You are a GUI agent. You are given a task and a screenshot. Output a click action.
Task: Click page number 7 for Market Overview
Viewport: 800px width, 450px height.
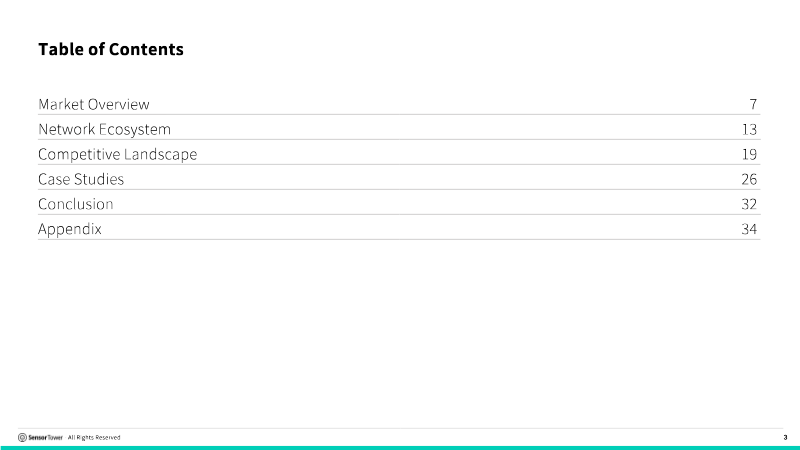point(753,104)
